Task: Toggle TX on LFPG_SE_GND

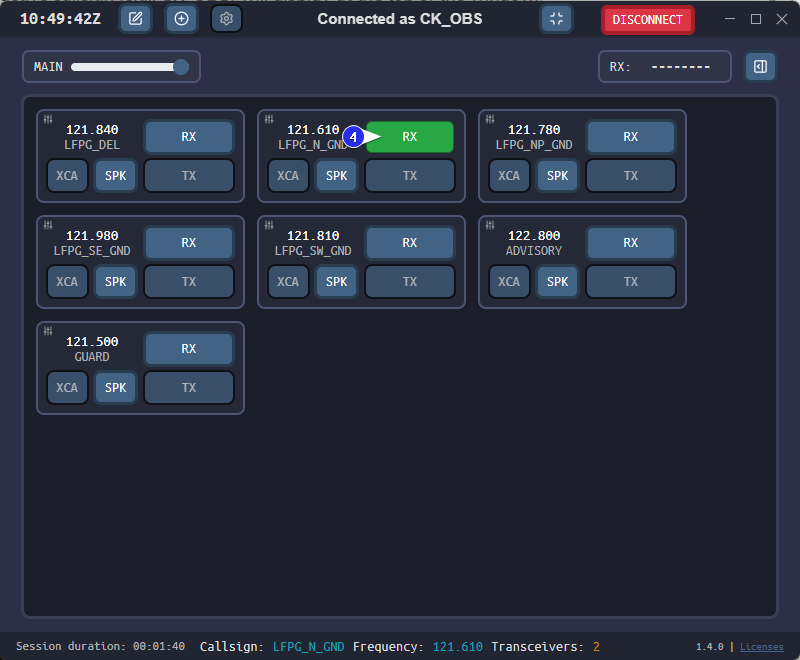Action: point(189,282)
